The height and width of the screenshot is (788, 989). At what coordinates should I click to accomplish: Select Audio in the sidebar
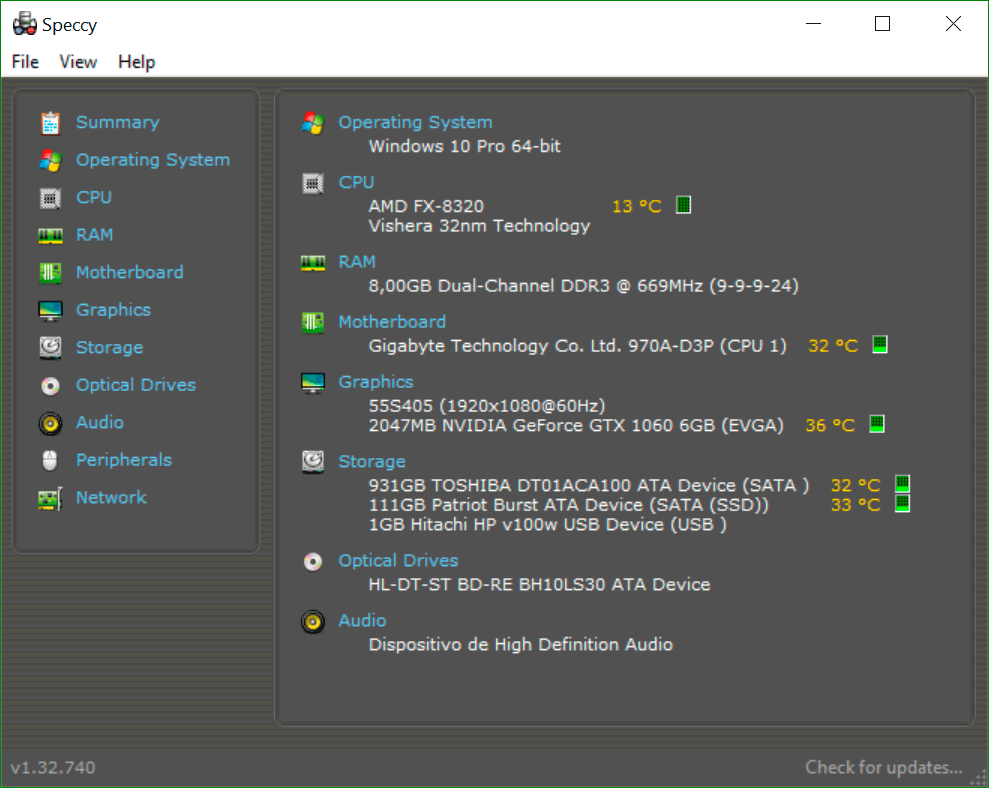click(100, 422)
